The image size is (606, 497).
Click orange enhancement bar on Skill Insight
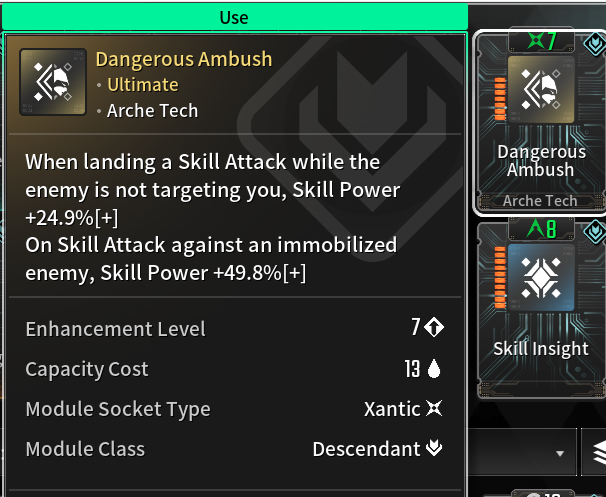point(500,277)
